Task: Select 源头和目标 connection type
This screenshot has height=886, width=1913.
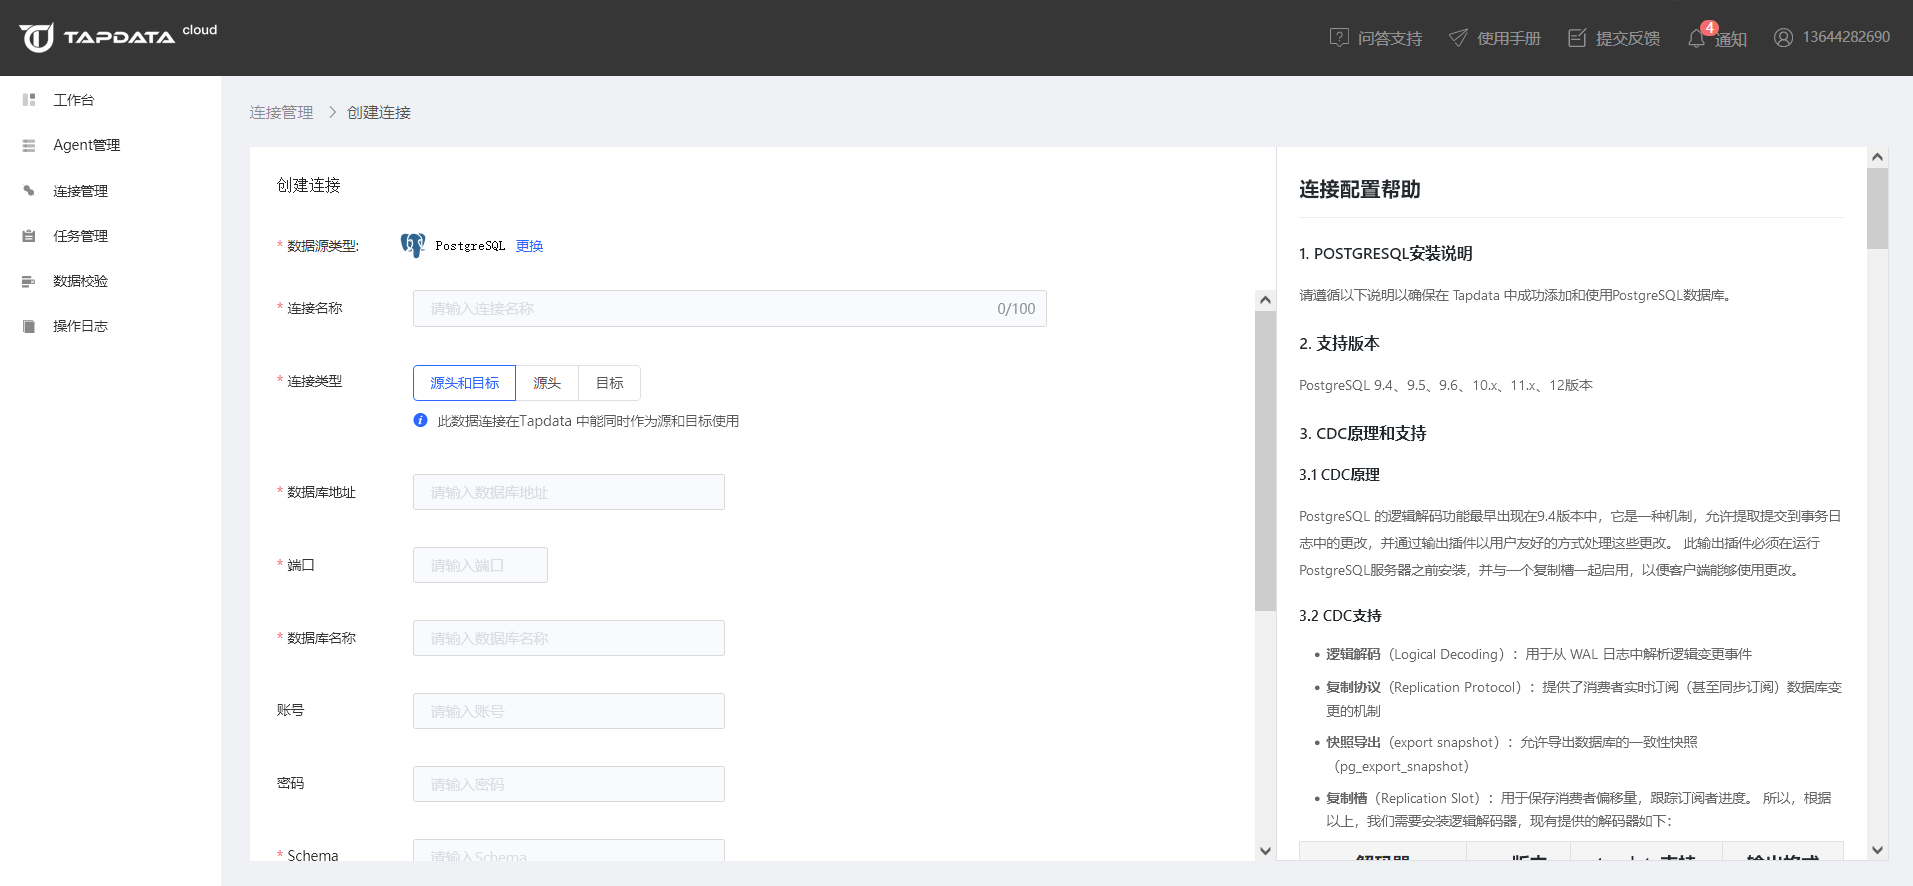Action: [464, 383]
